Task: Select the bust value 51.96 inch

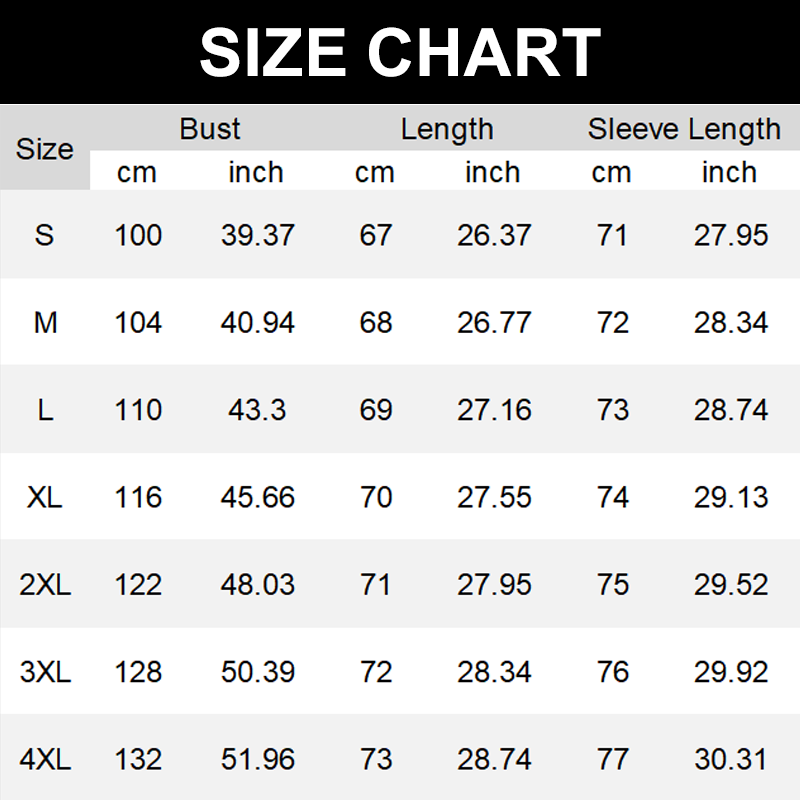Action: coord(257,759)
